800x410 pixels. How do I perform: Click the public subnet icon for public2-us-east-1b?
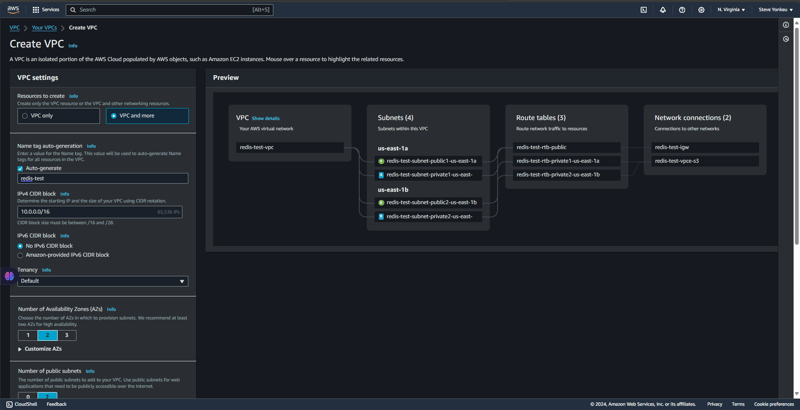point(381,202)
